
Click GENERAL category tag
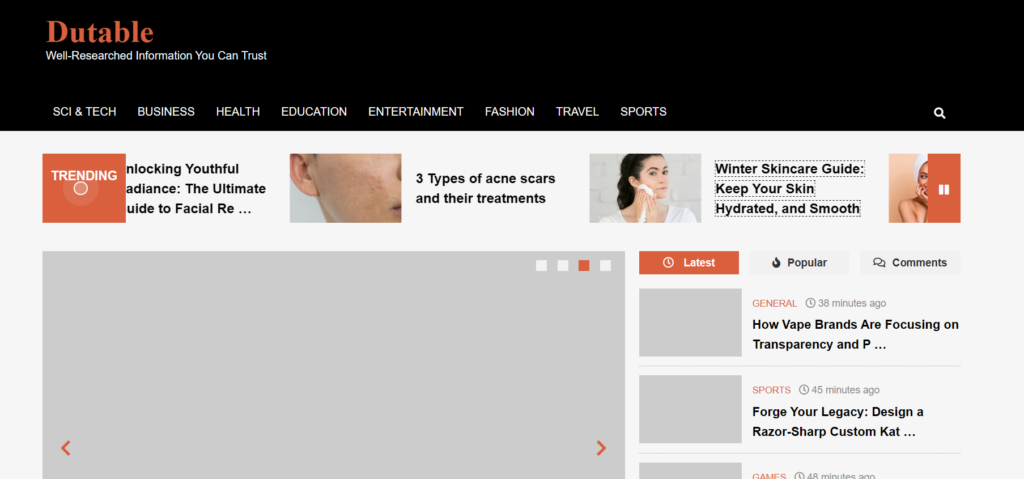click(775, 303)
